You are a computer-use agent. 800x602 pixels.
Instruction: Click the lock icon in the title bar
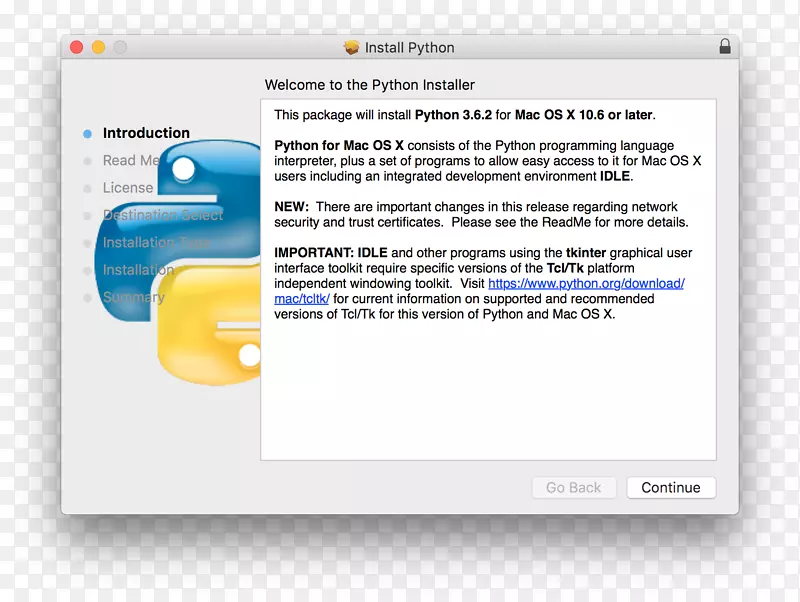[x=726, y=47]
